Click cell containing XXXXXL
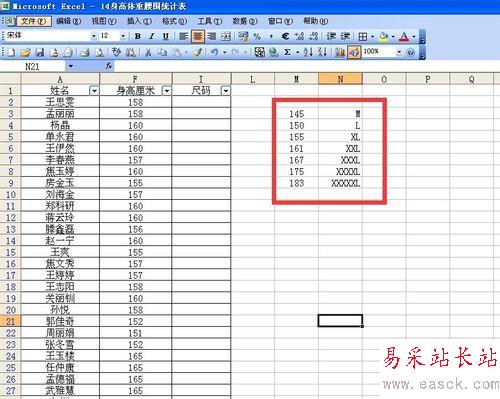 click(340, 183)
